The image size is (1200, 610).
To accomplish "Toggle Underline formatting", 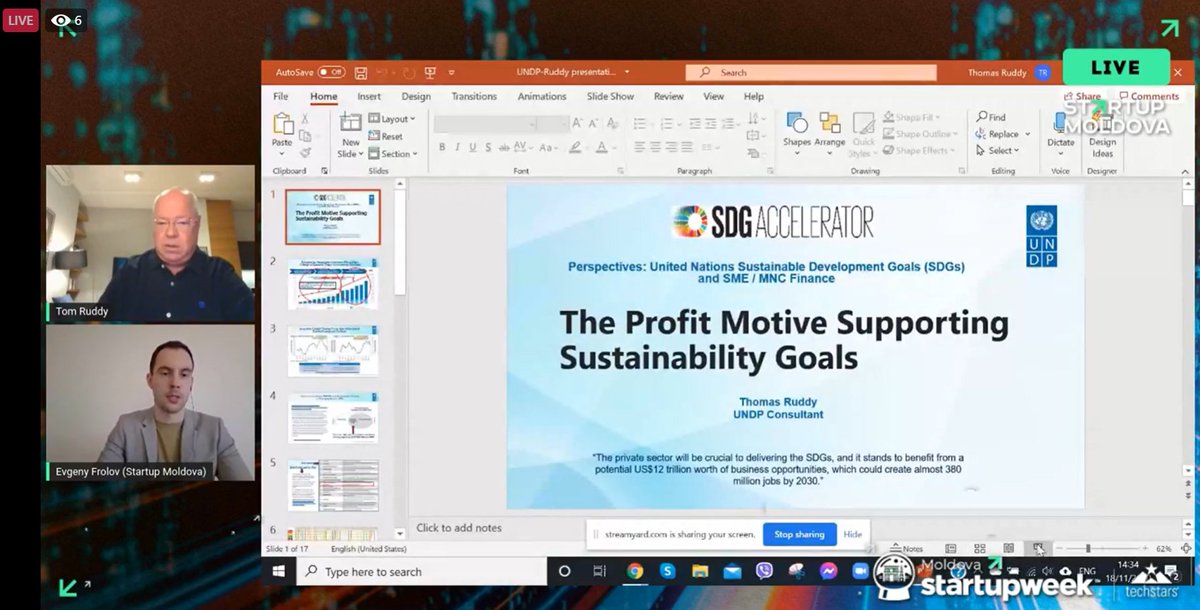I will tap(474, 147).
